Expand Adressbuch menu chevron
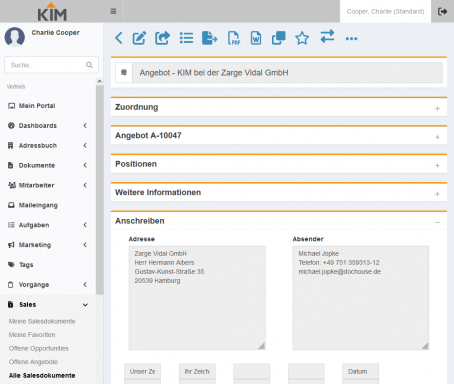Screen dimensions: 454x384 pyautogui.click(x=85, y=145)
